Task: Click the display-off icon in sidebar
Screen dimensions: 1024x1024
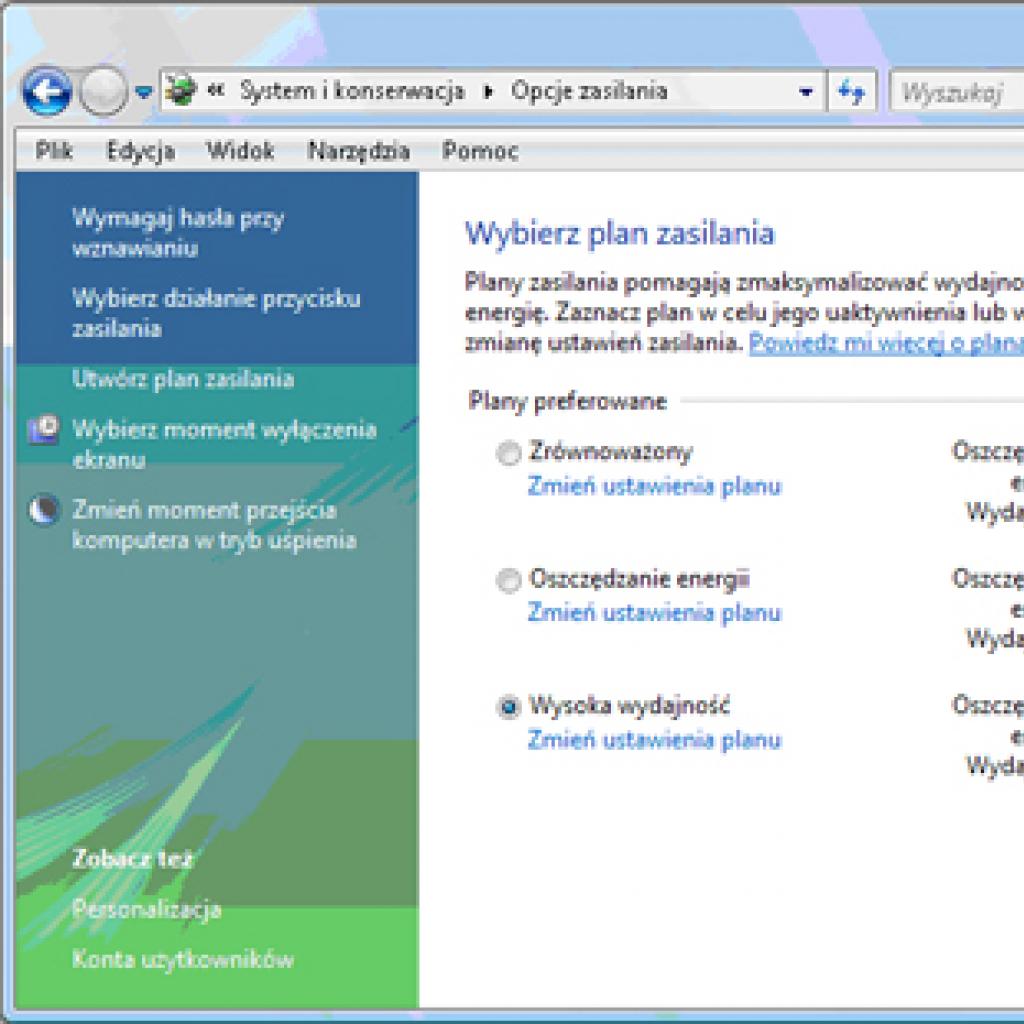Action: [43, 429]
